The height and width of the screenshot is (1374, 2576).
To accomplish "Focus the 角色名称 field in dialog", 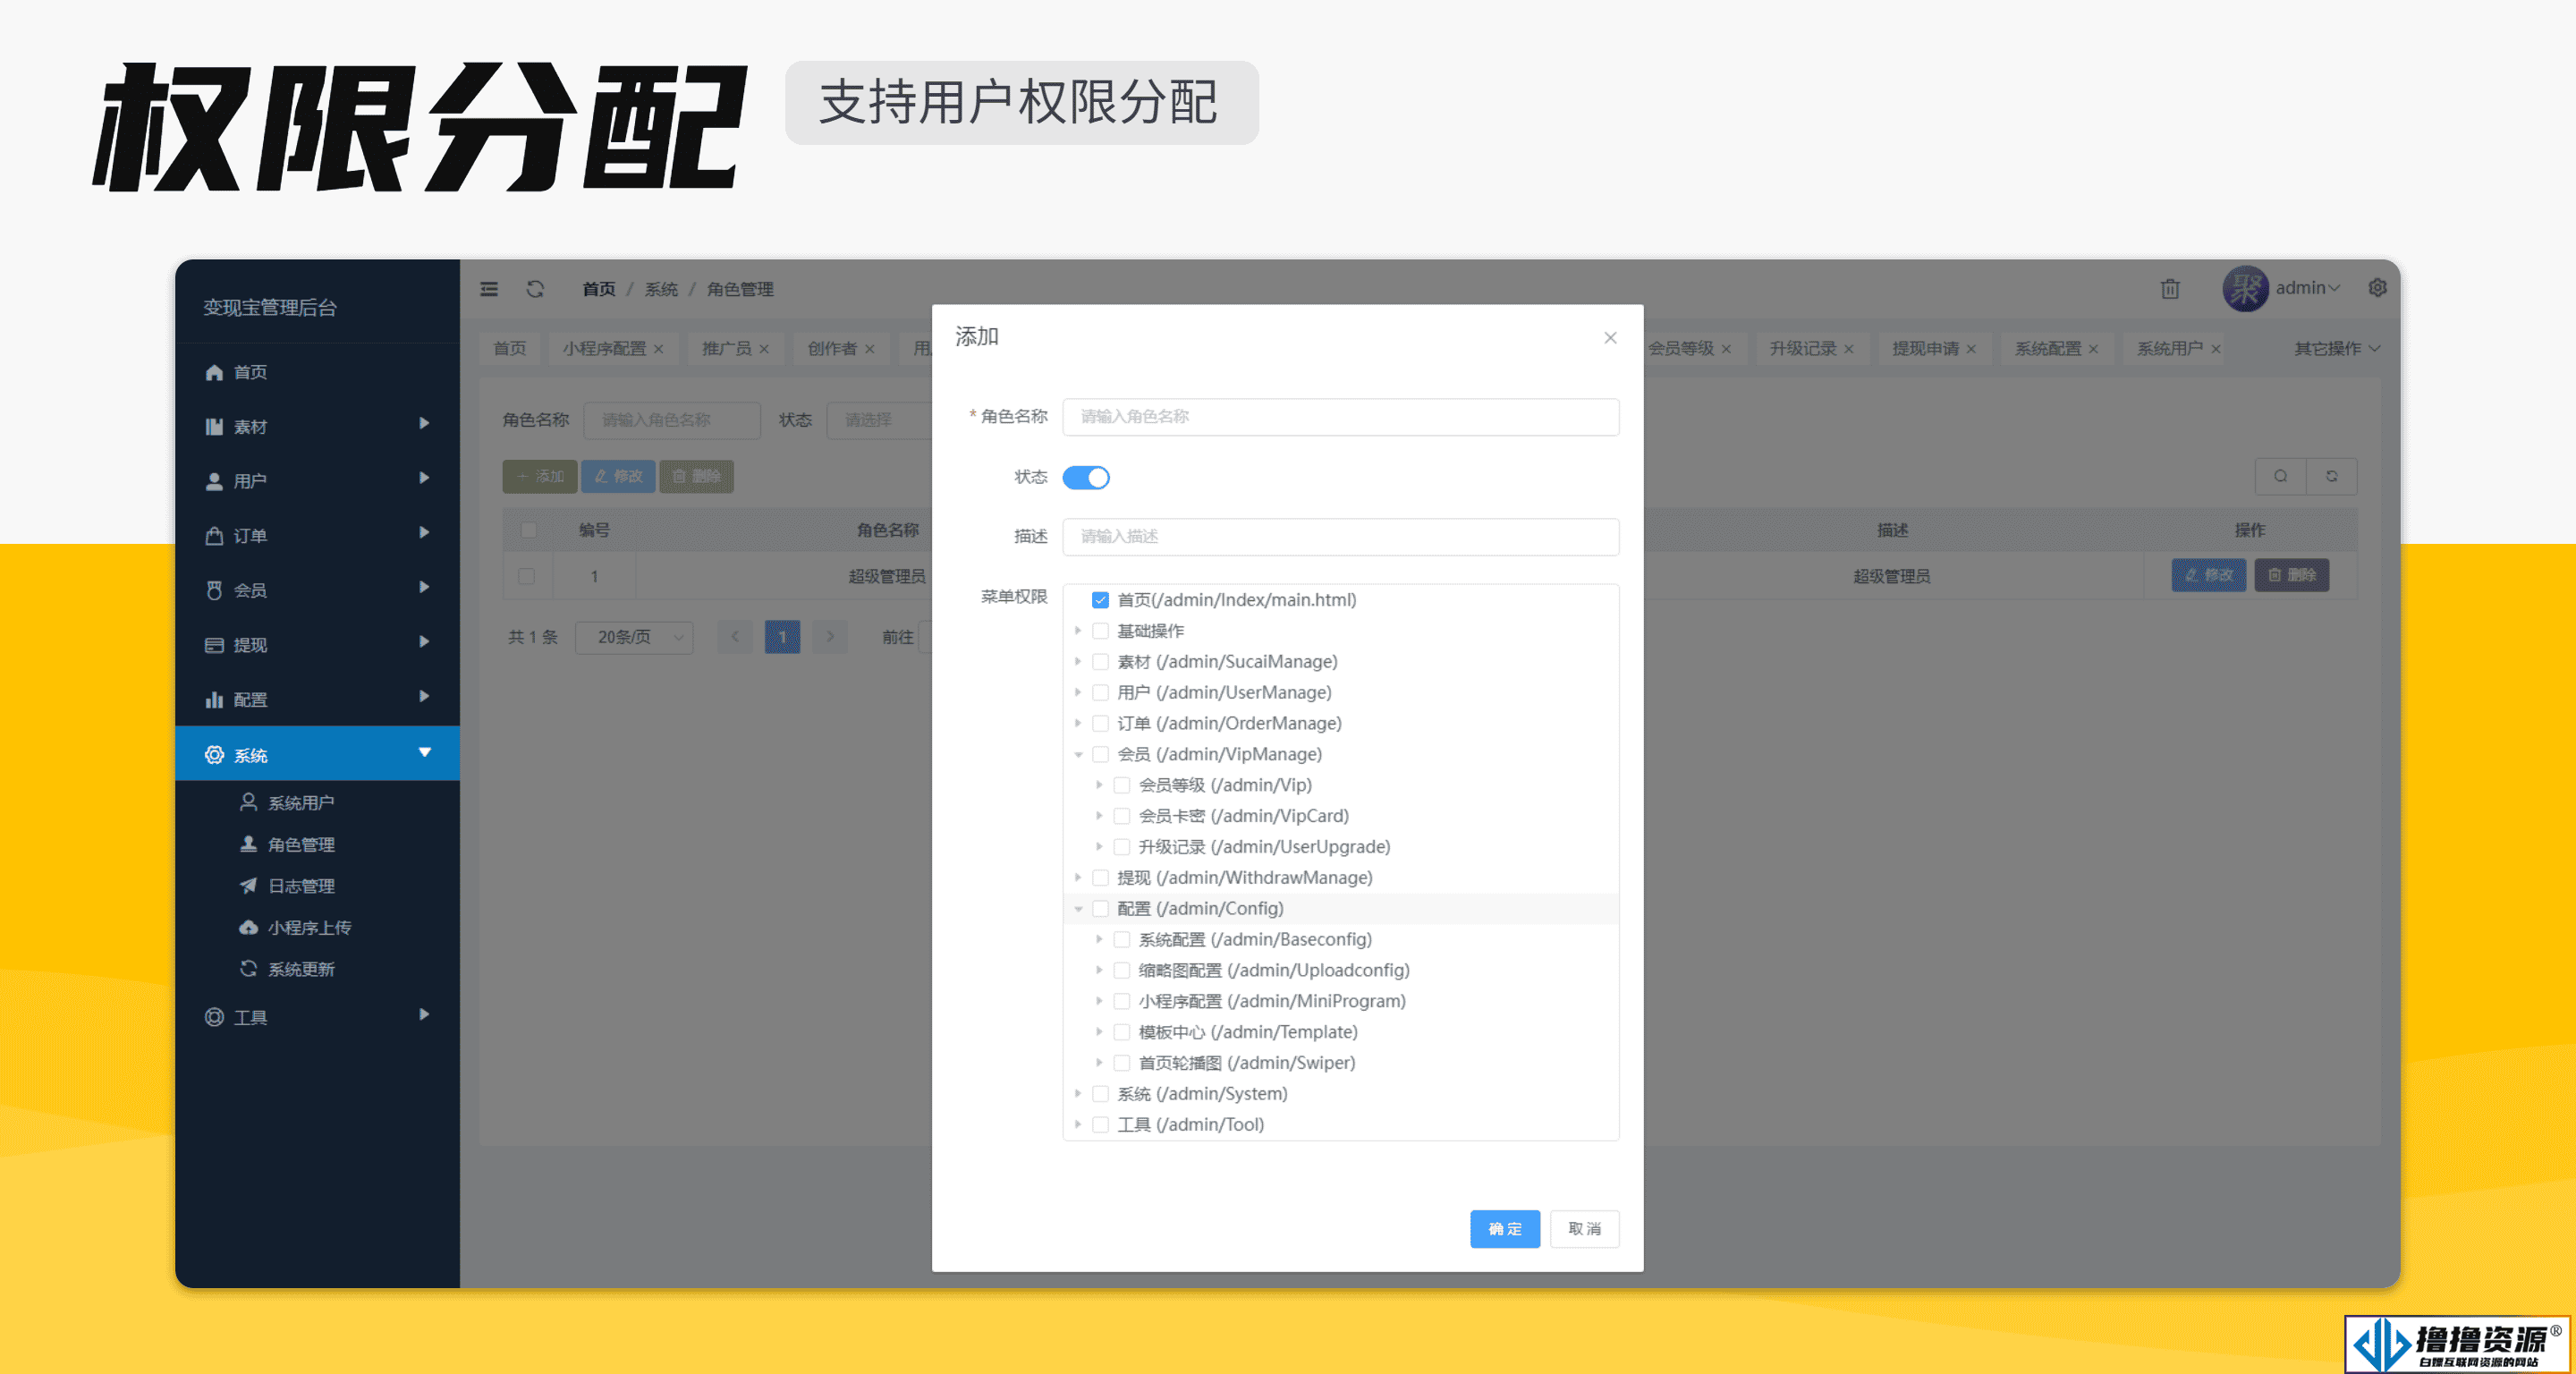I will click(x=1340, y=417).
